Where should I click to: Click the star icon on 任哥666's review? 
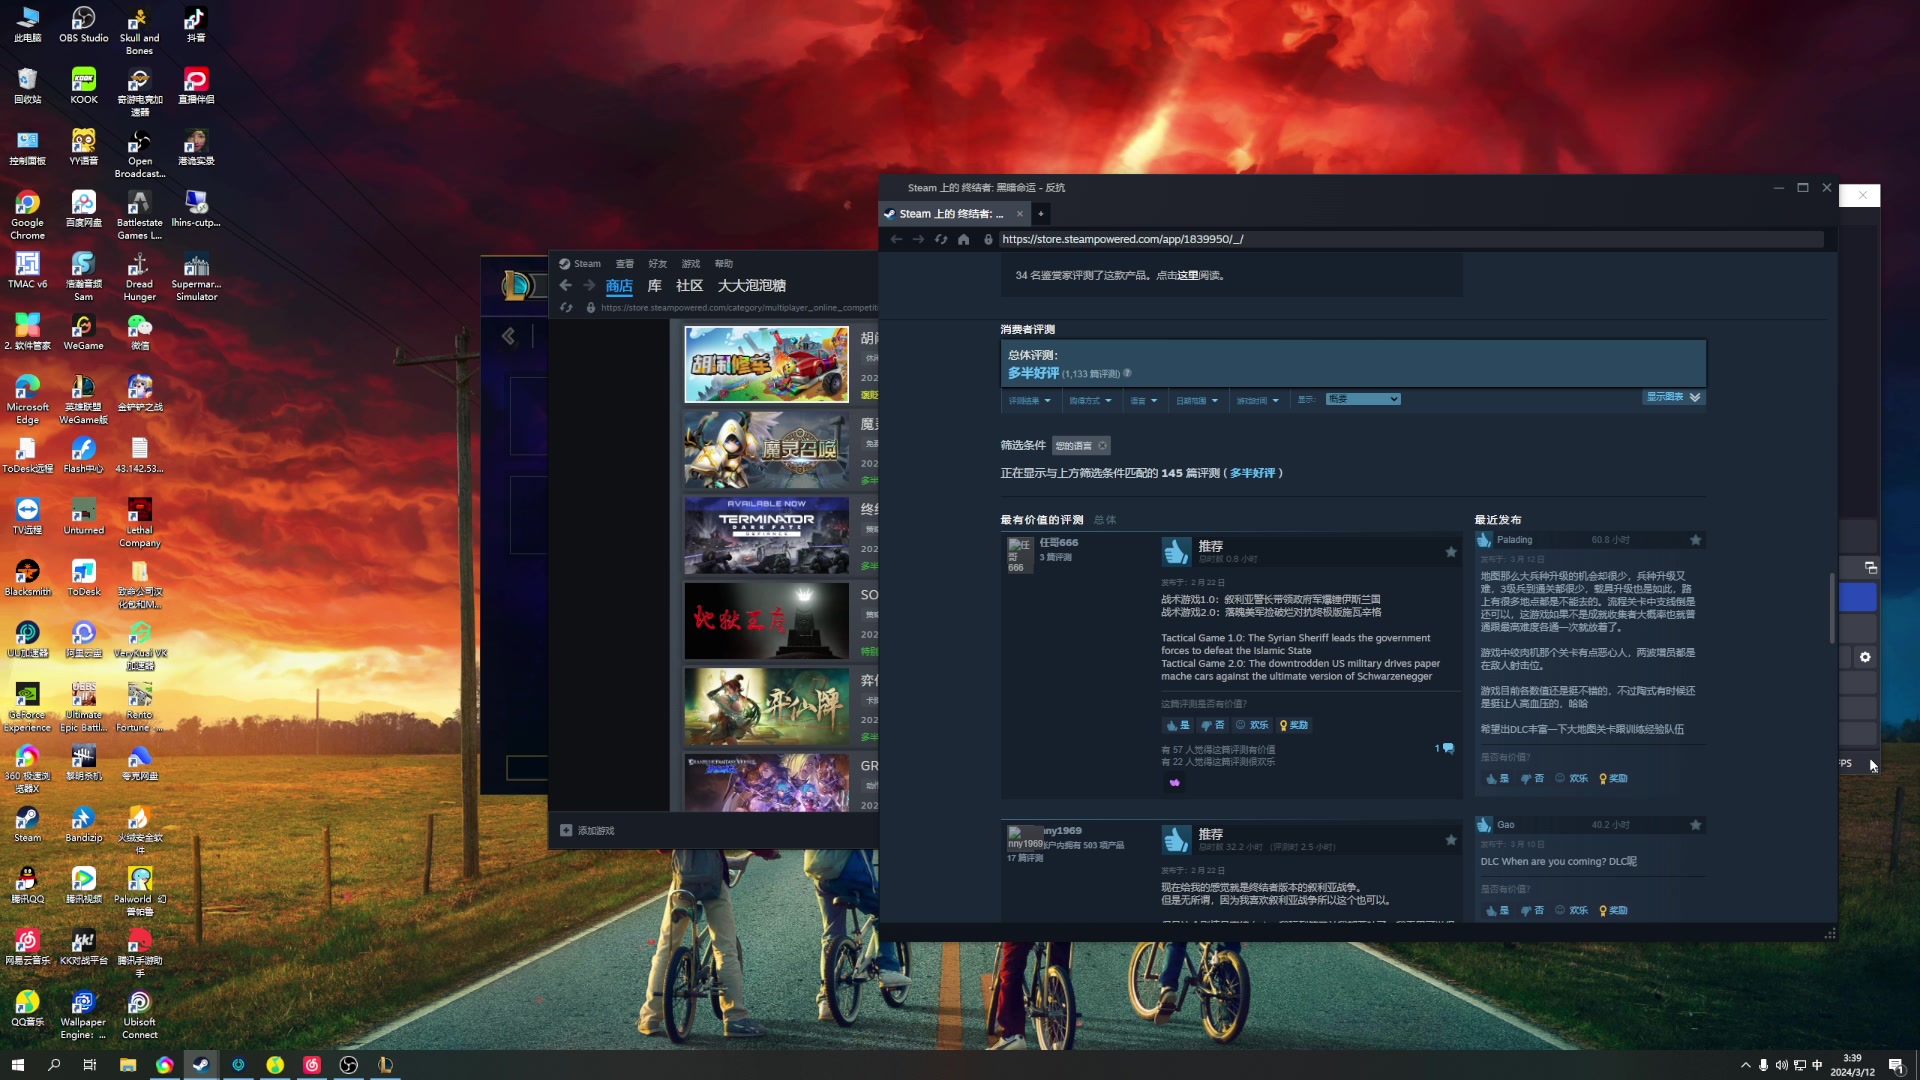point(1450,552)
